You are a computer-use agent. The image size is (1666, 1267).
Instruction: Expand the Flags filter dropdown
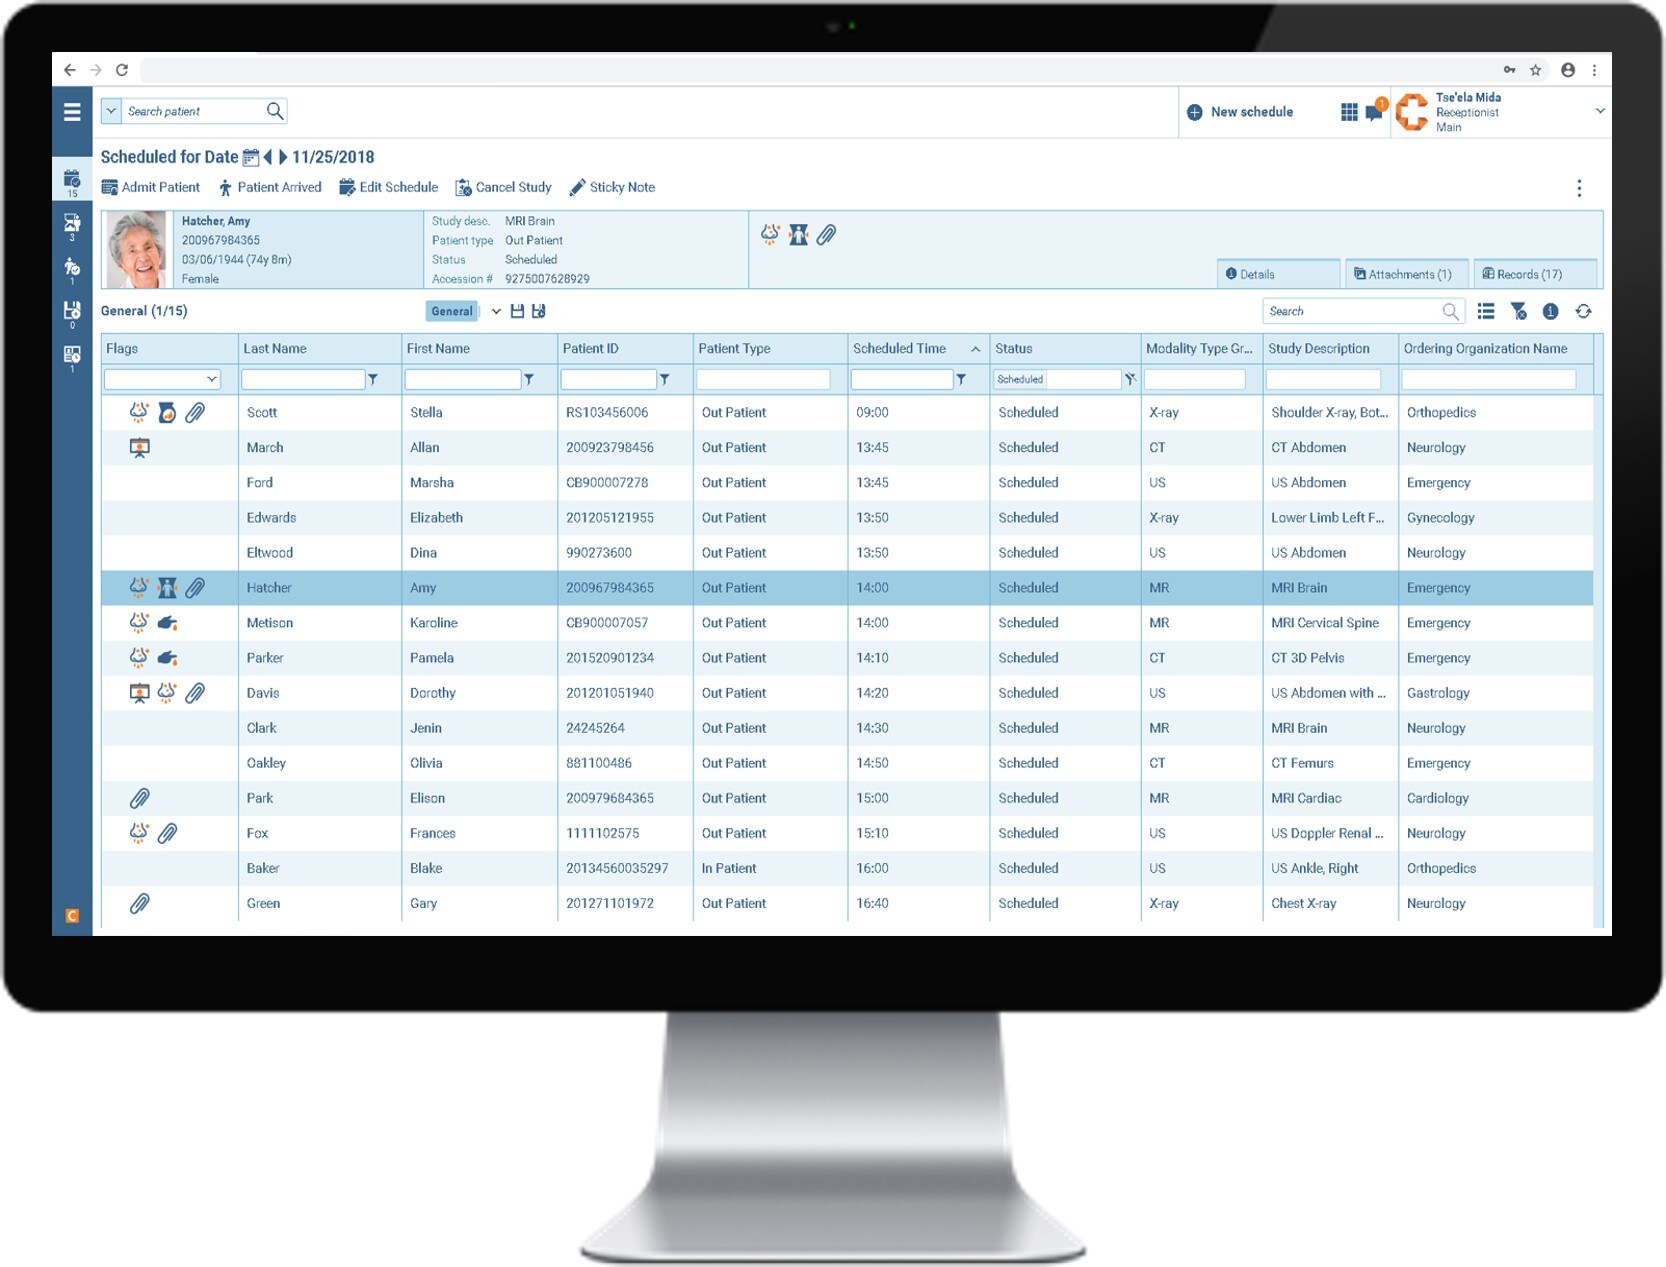coord(211,379)
